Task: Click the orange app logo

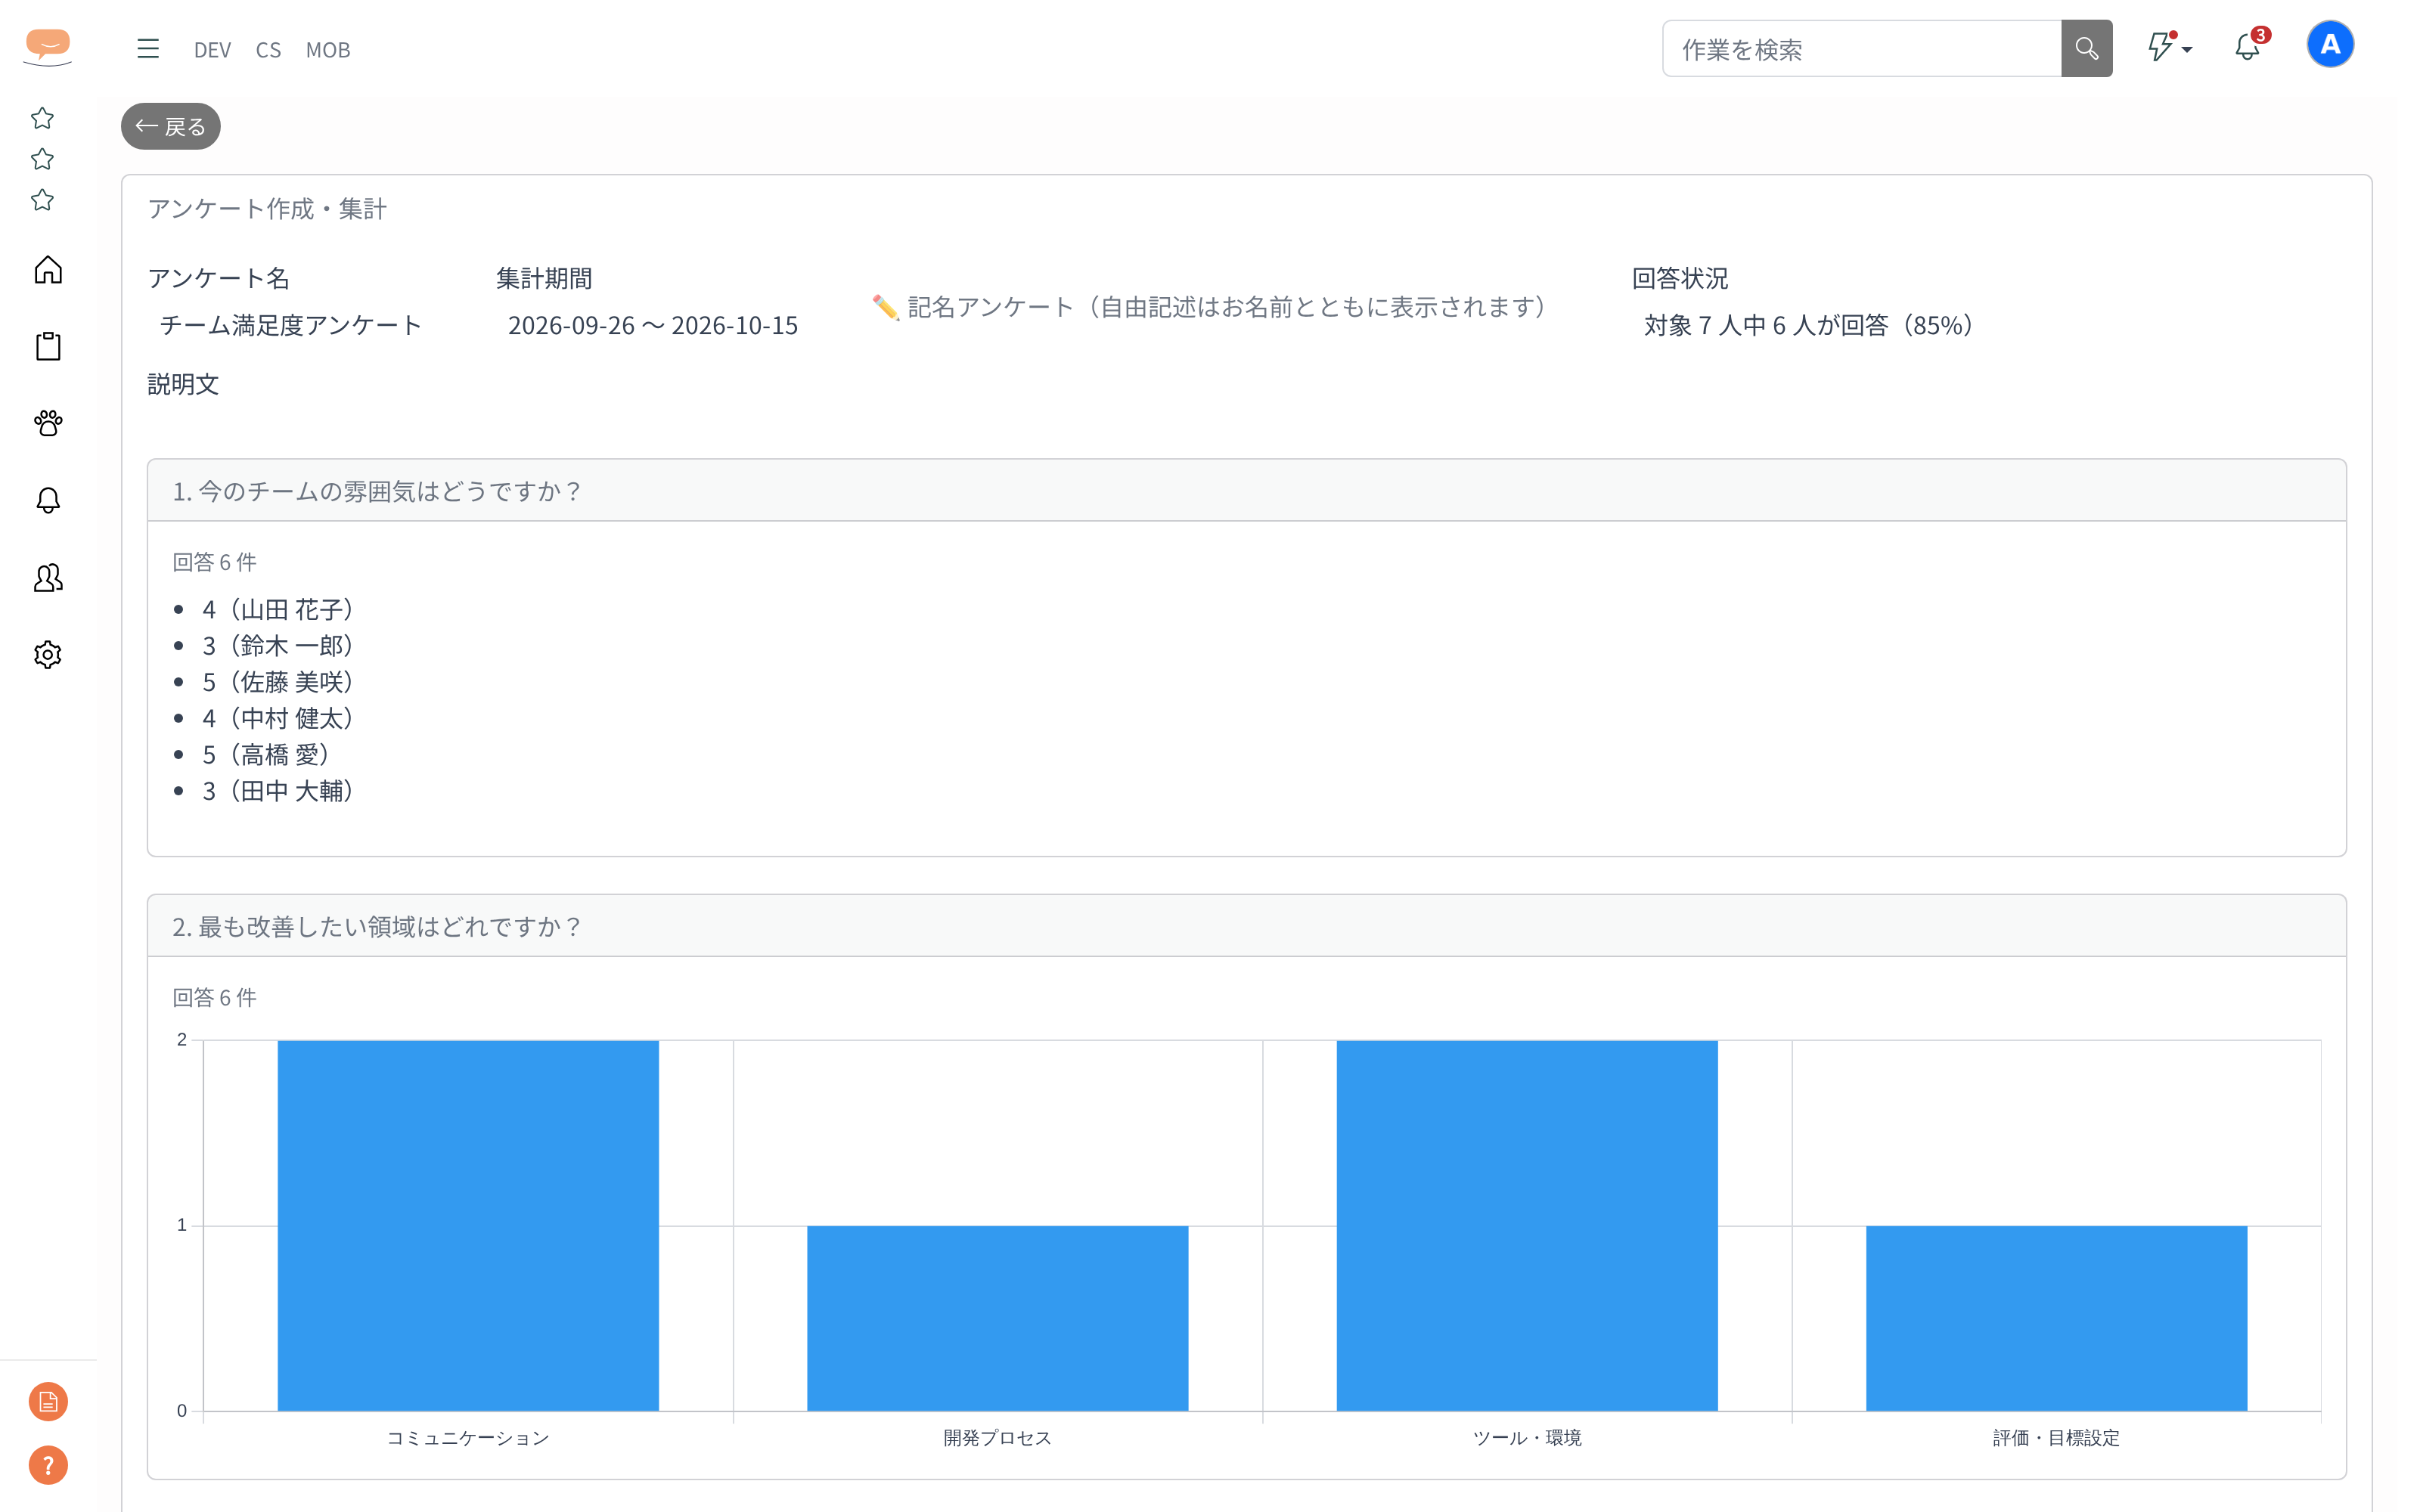Action: 47,46
